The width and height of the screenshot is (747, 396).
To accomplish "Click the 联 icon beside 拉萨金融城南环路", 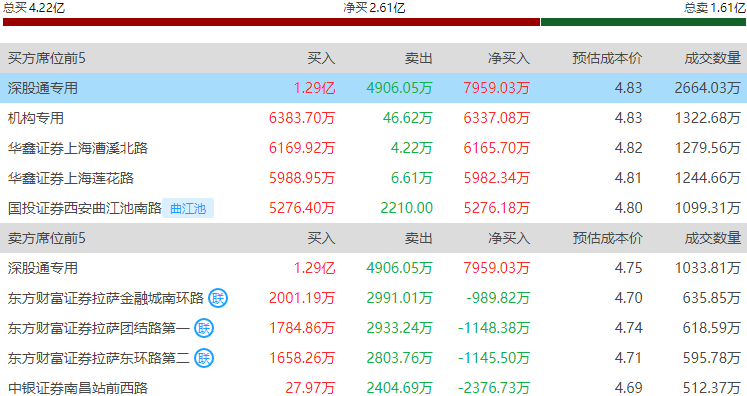I will coord(218,298).
